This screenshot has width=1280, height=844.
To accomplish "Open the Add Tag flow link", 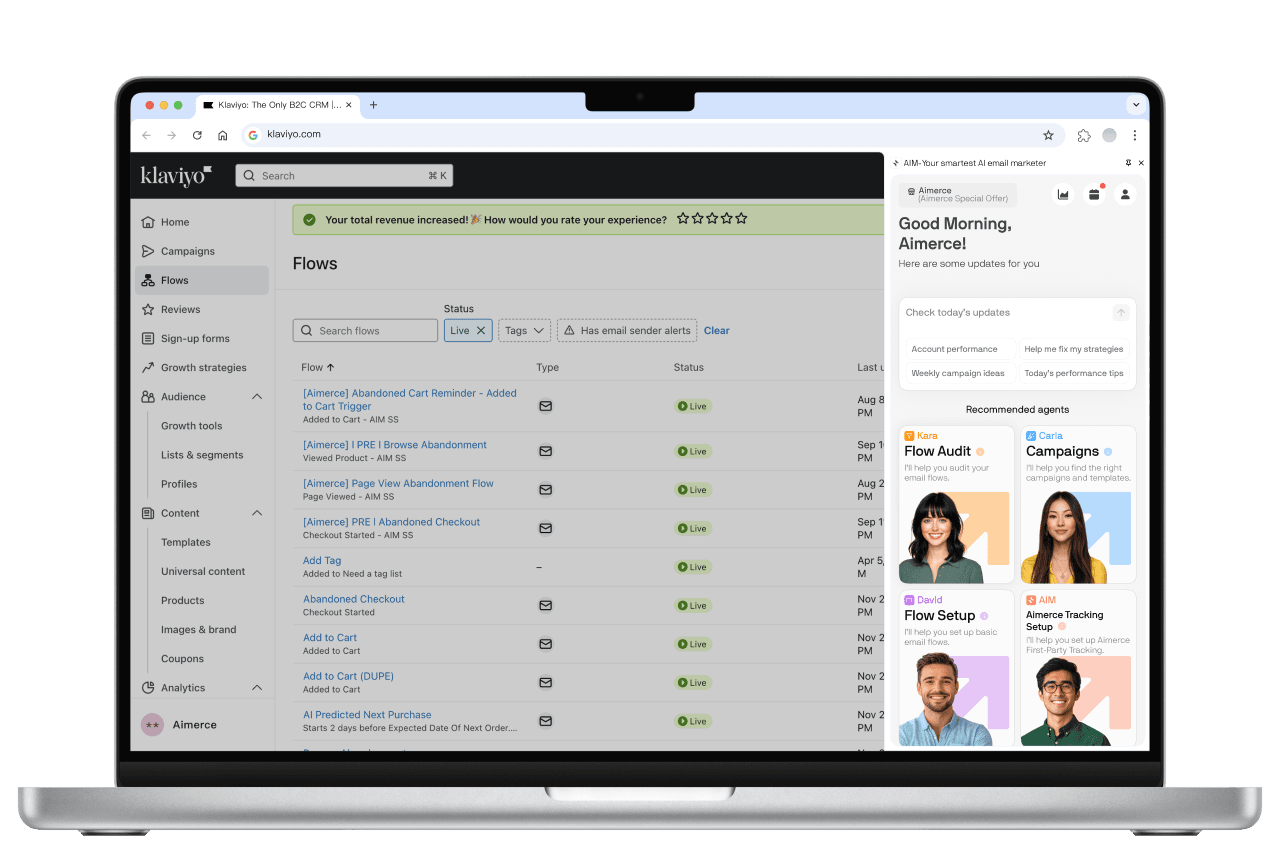I will [x=322, y=561].
